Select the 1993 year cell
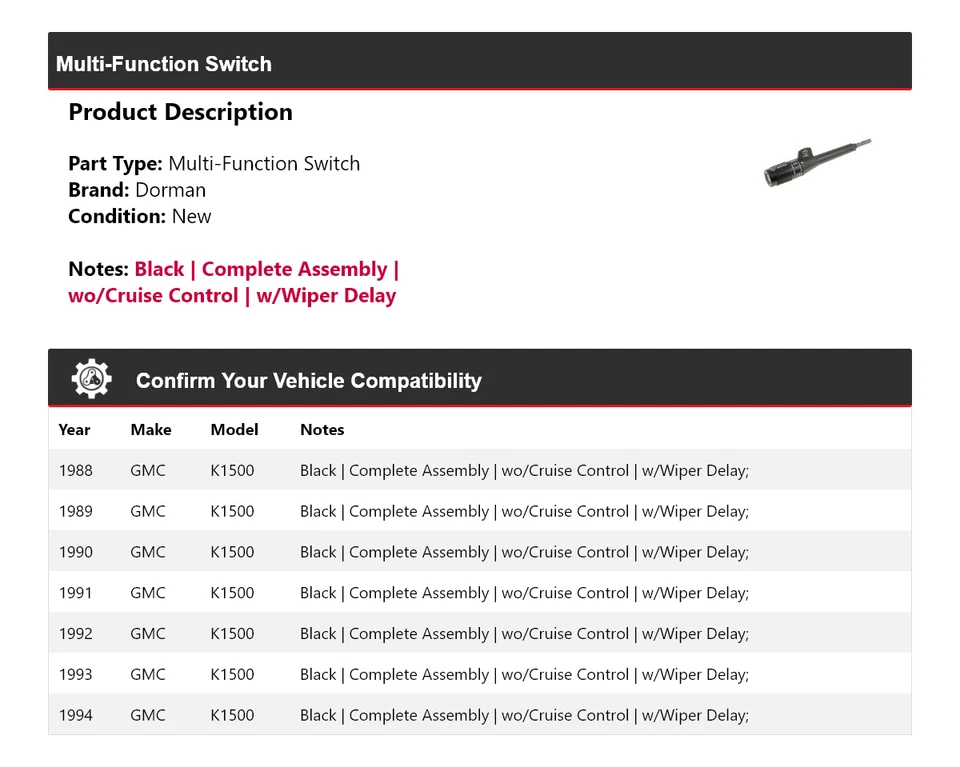The height and width of the screenshot is (767, 960). (x=75, y=675)
